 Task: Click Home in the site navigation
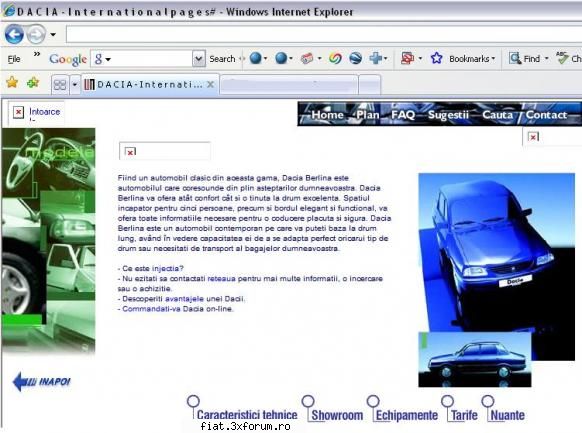tap(327, 115)
